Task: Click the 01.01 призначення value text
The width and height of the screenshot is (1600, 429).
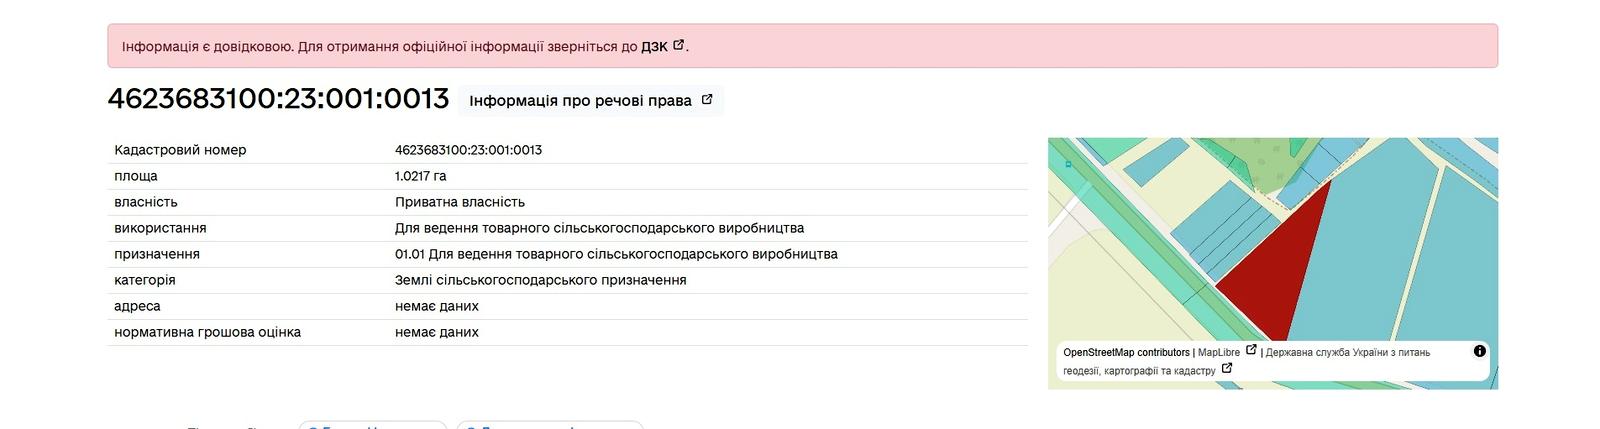Action: [616, 254]
